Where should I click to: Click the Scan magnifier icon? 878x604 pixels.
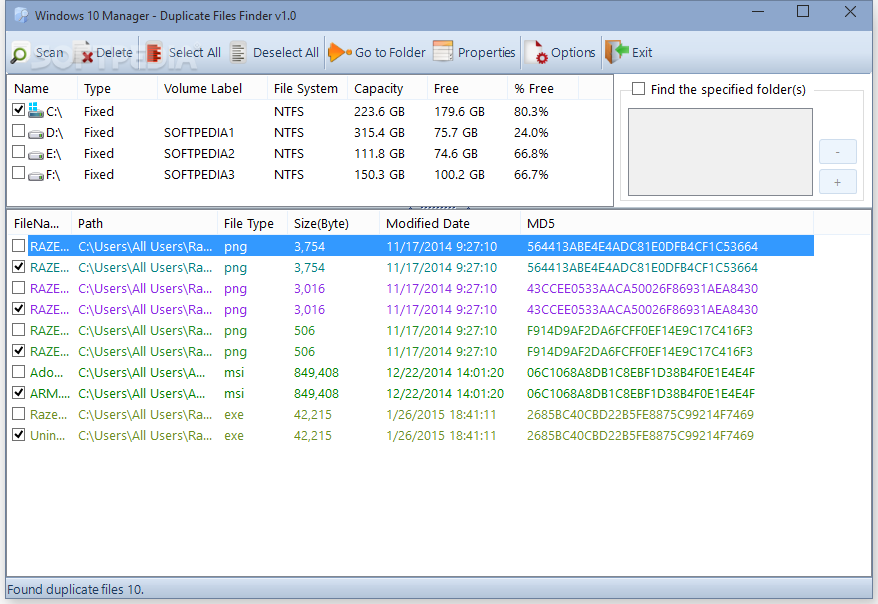coord(19,54)
